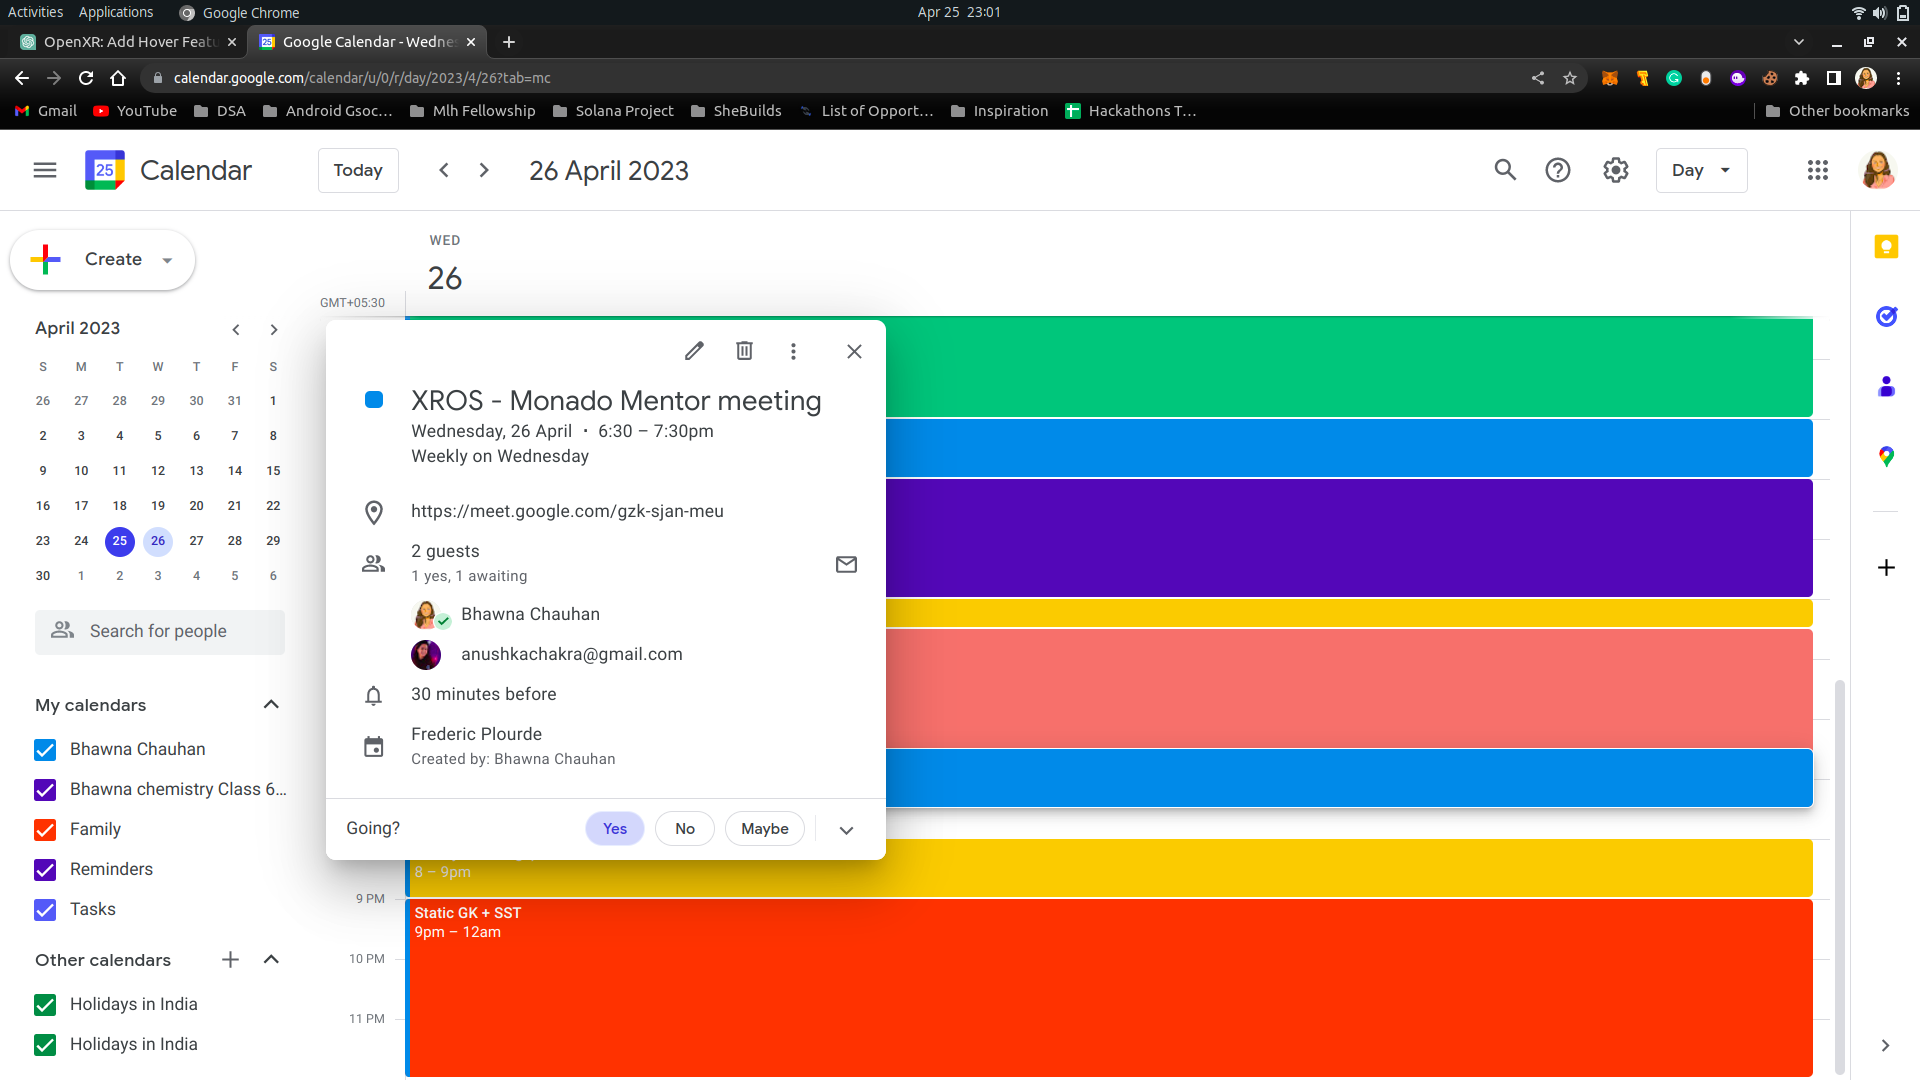Uncheck the Family calendar
Viewport: 1920px width, 1080px height.
(x=45, y=829)
